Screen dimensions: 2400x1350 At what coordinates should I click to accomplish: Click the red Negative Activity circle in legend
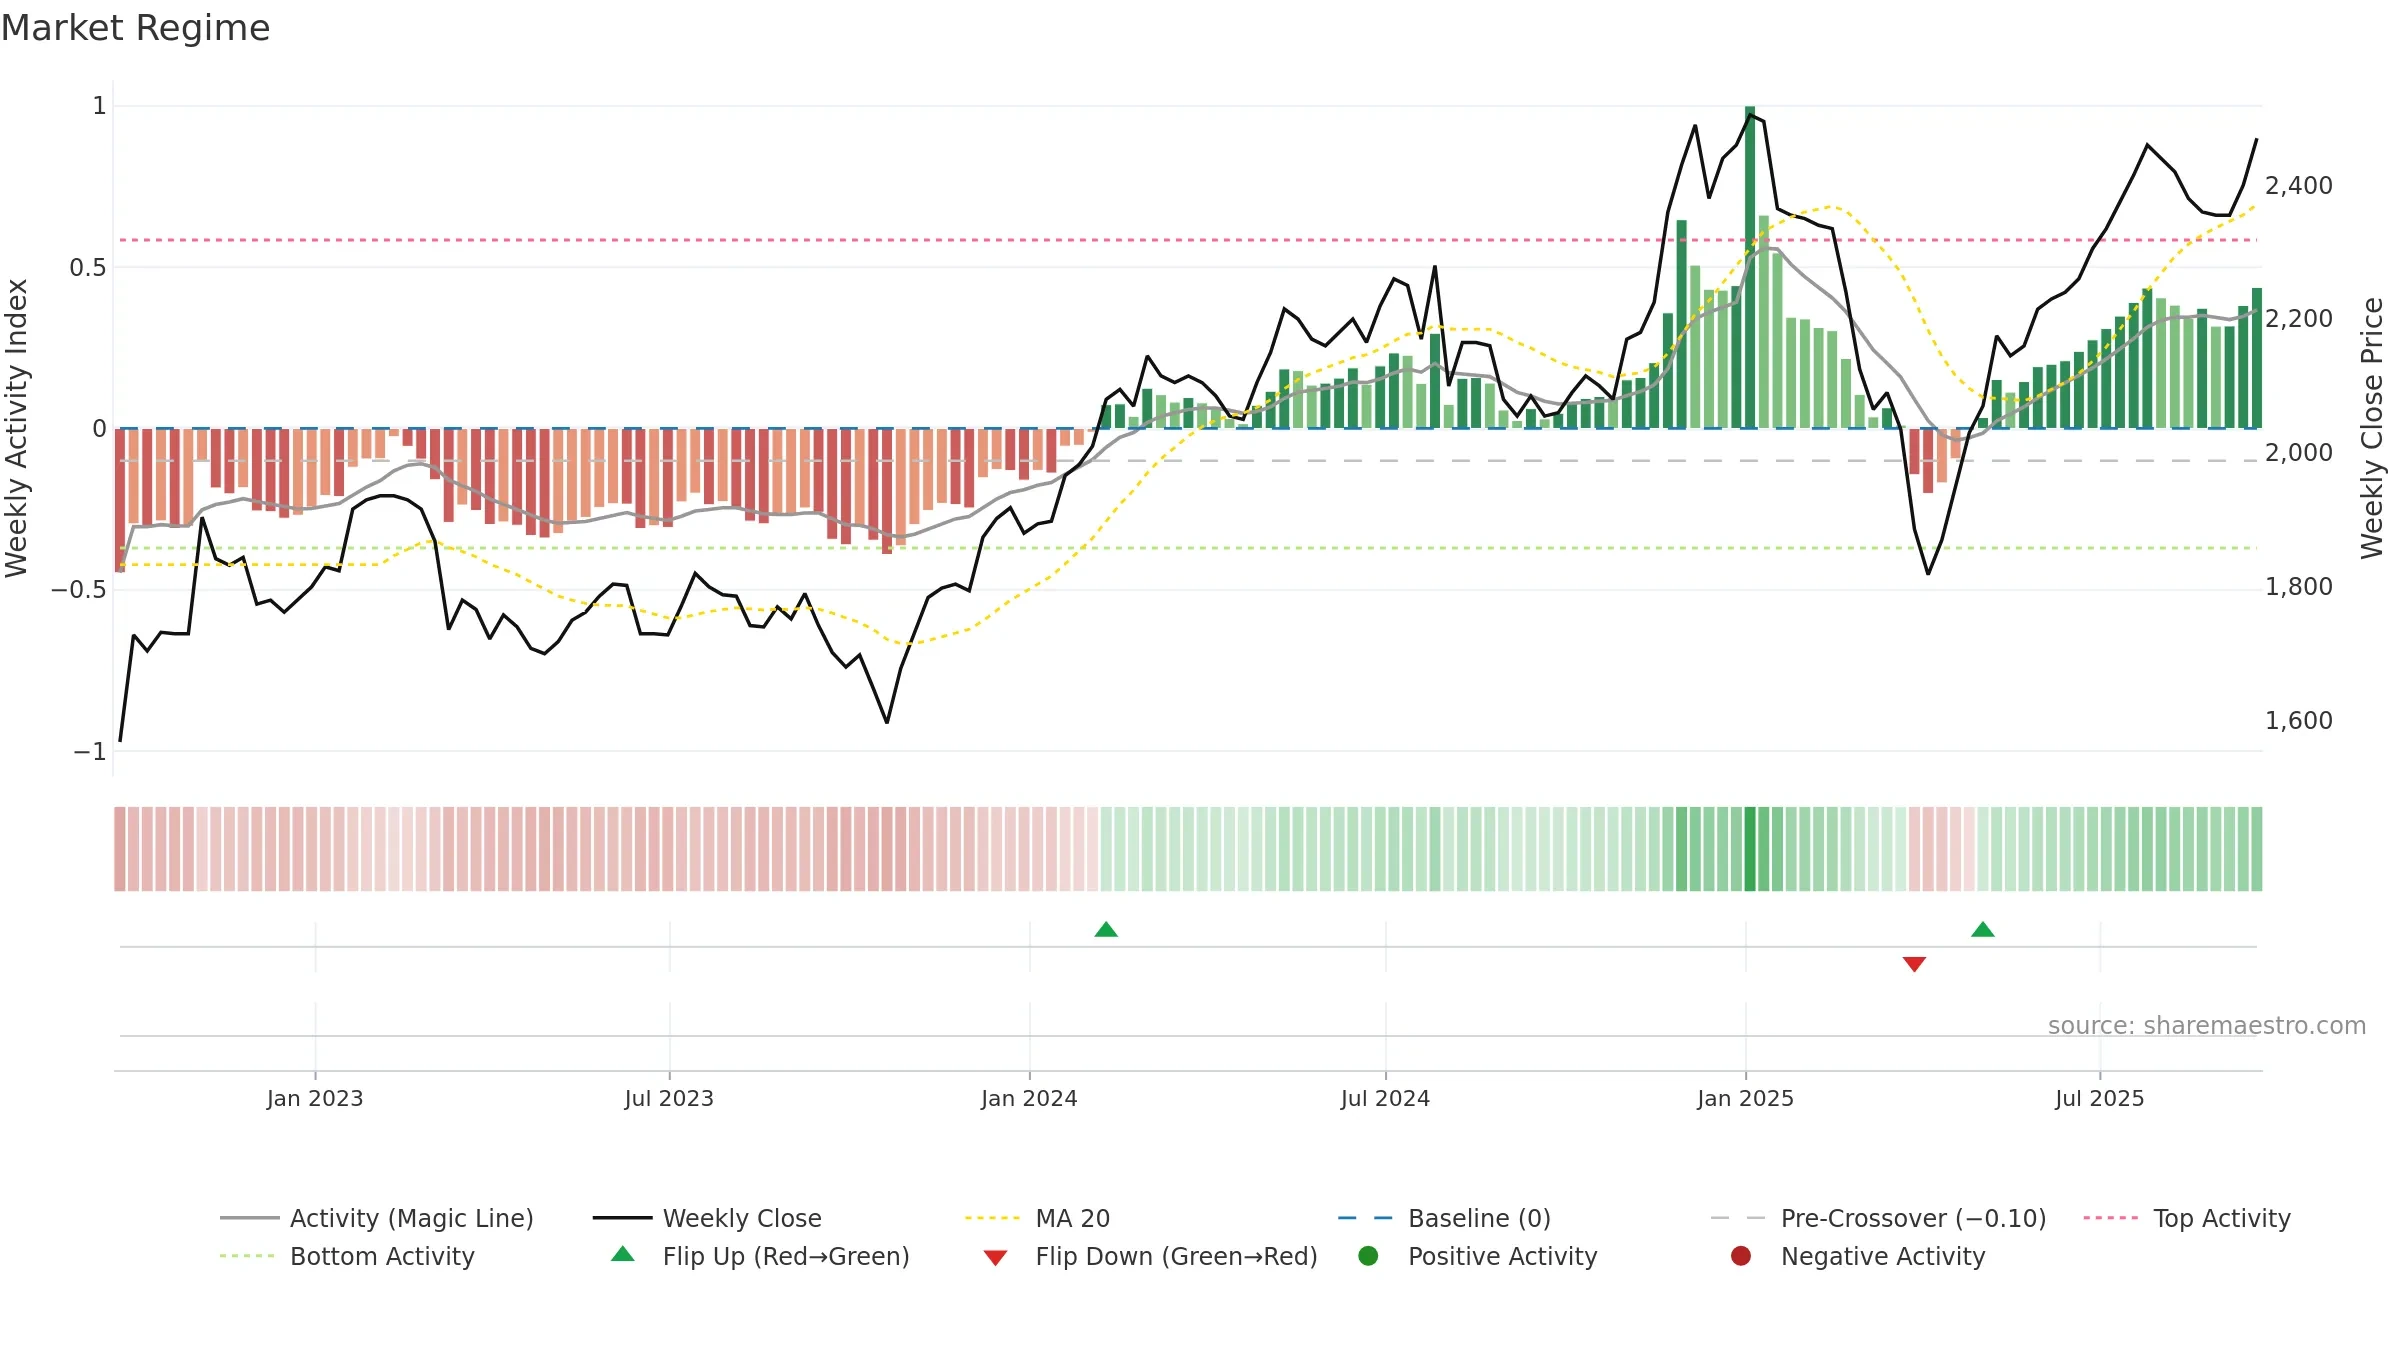click(1741, 1256)
